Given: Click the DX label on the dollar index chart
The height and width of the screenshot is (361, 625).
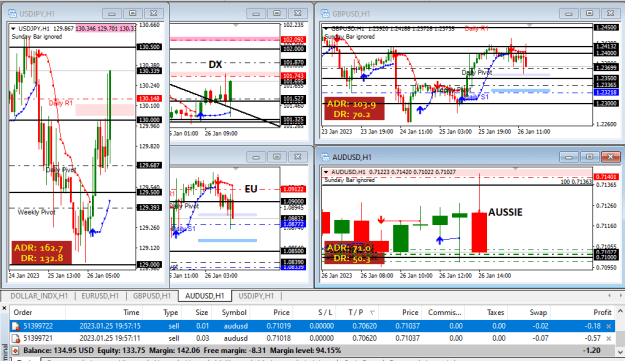Looking at the screenshot, I should 215,65.
